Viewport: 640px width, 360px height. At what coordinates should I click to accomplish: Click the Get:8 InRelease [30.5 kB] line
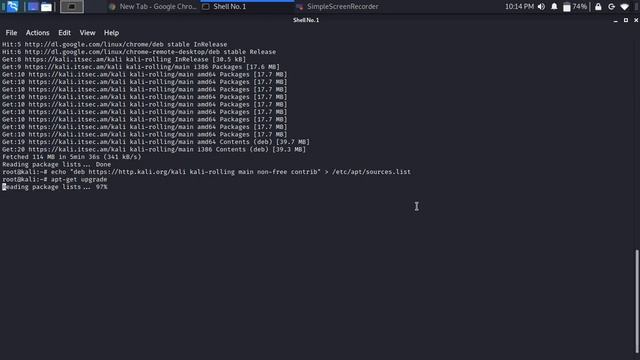[x=124, y=59]
